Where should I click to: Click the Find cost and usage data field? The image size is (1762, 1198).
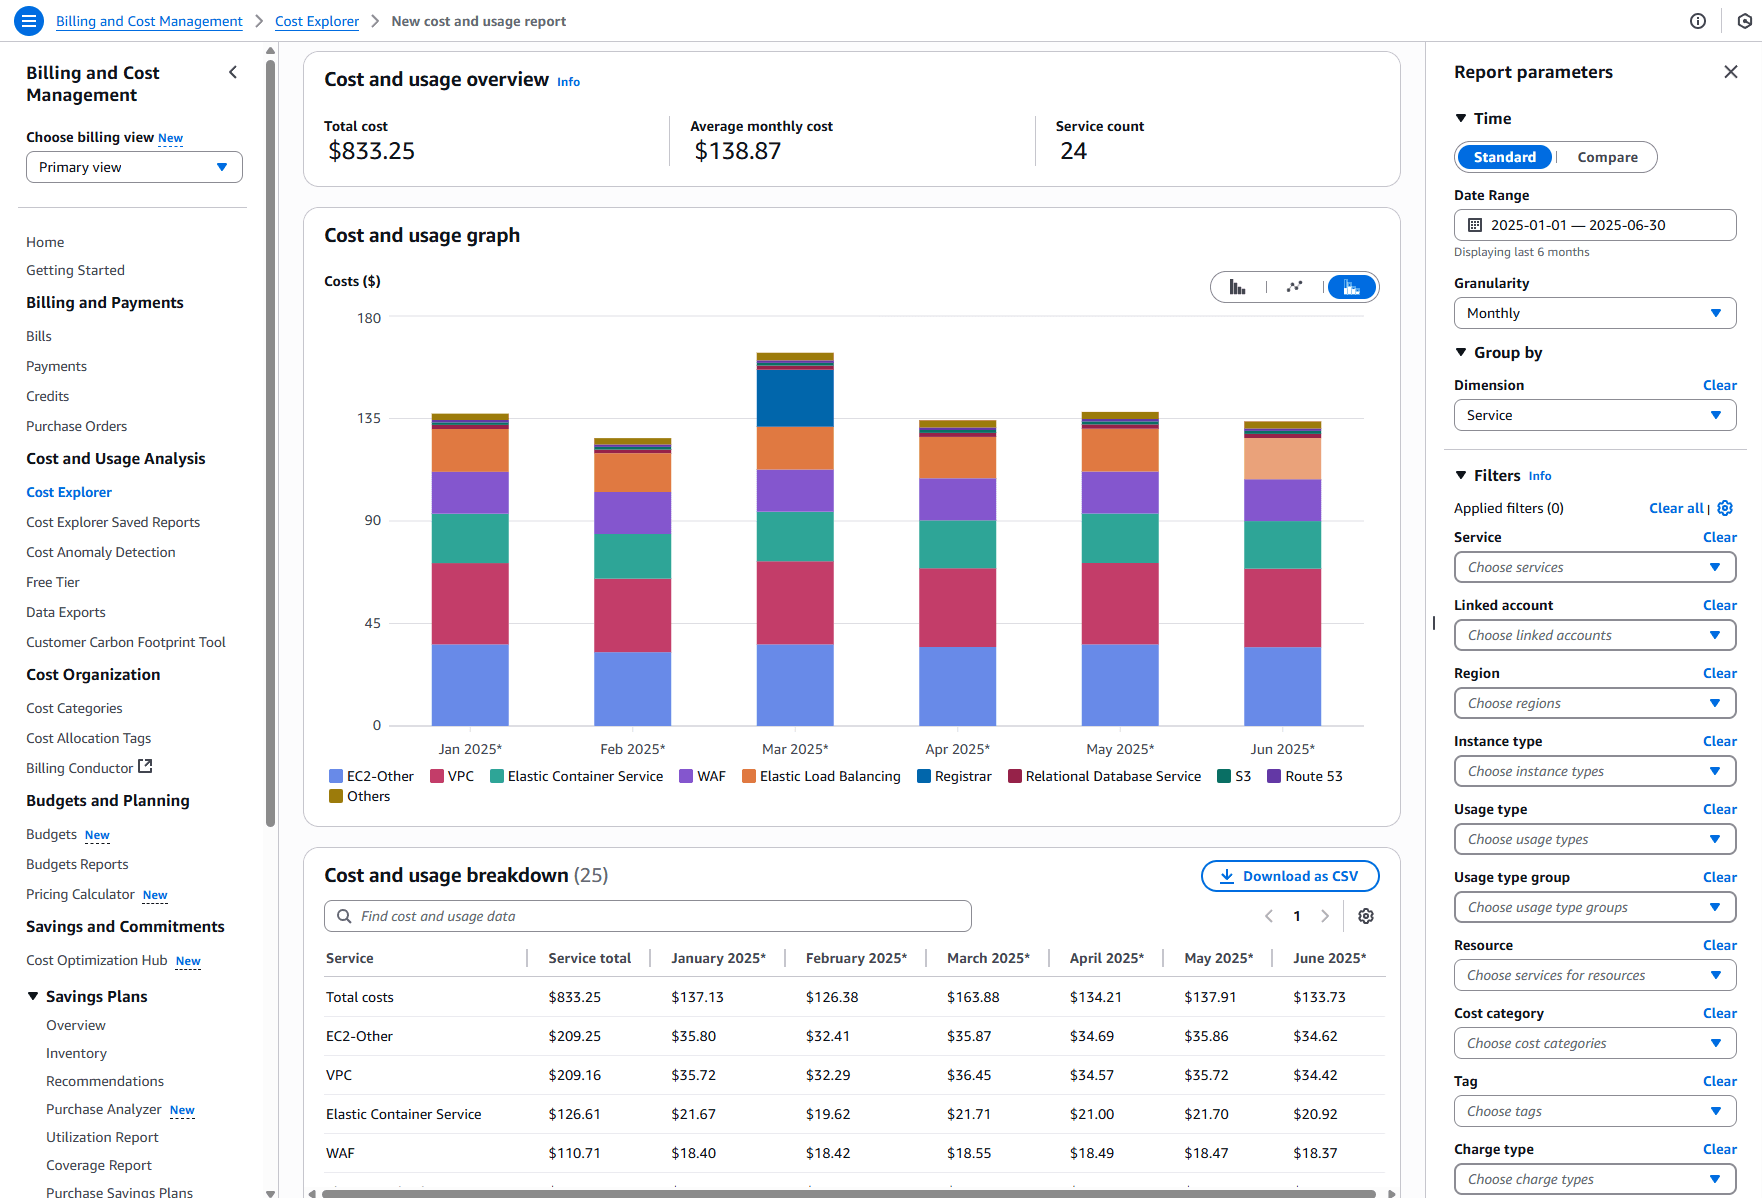pyautogui.click(x=648, y=916)
